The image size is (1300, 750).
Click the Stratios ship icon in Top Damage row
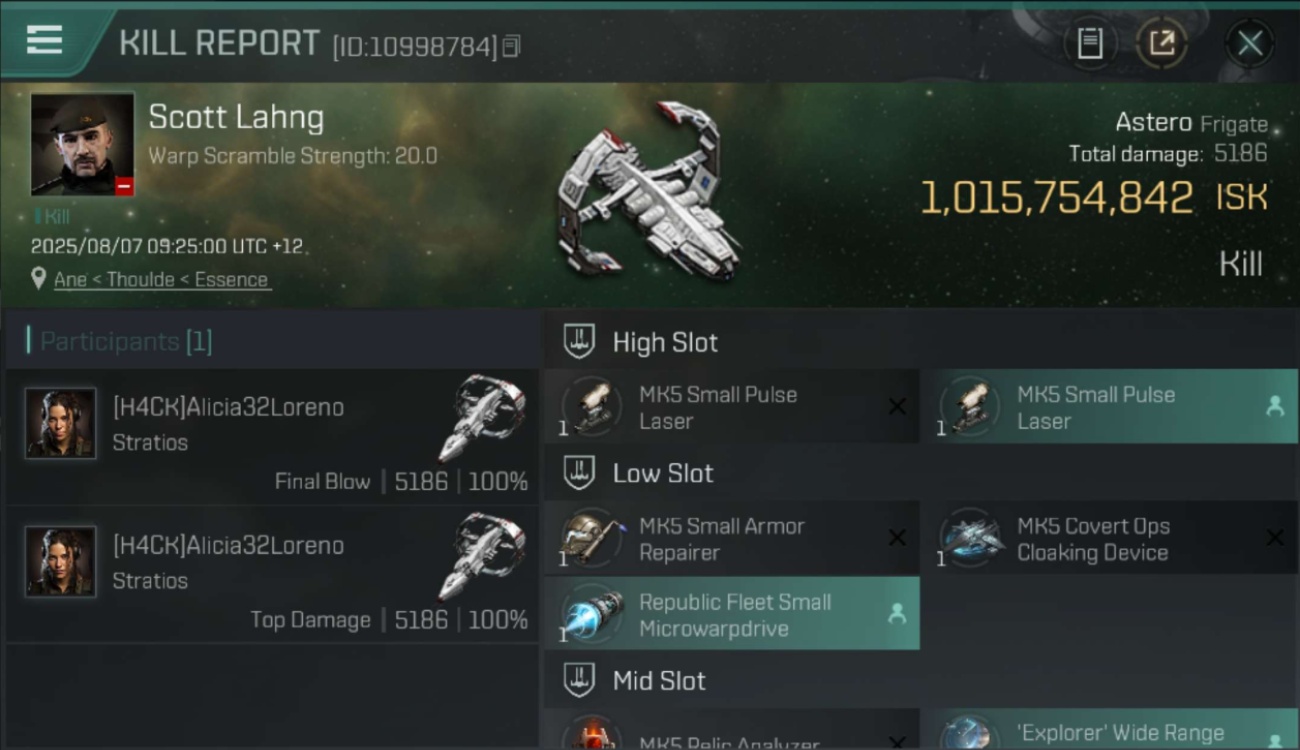(x=482, y=556)
